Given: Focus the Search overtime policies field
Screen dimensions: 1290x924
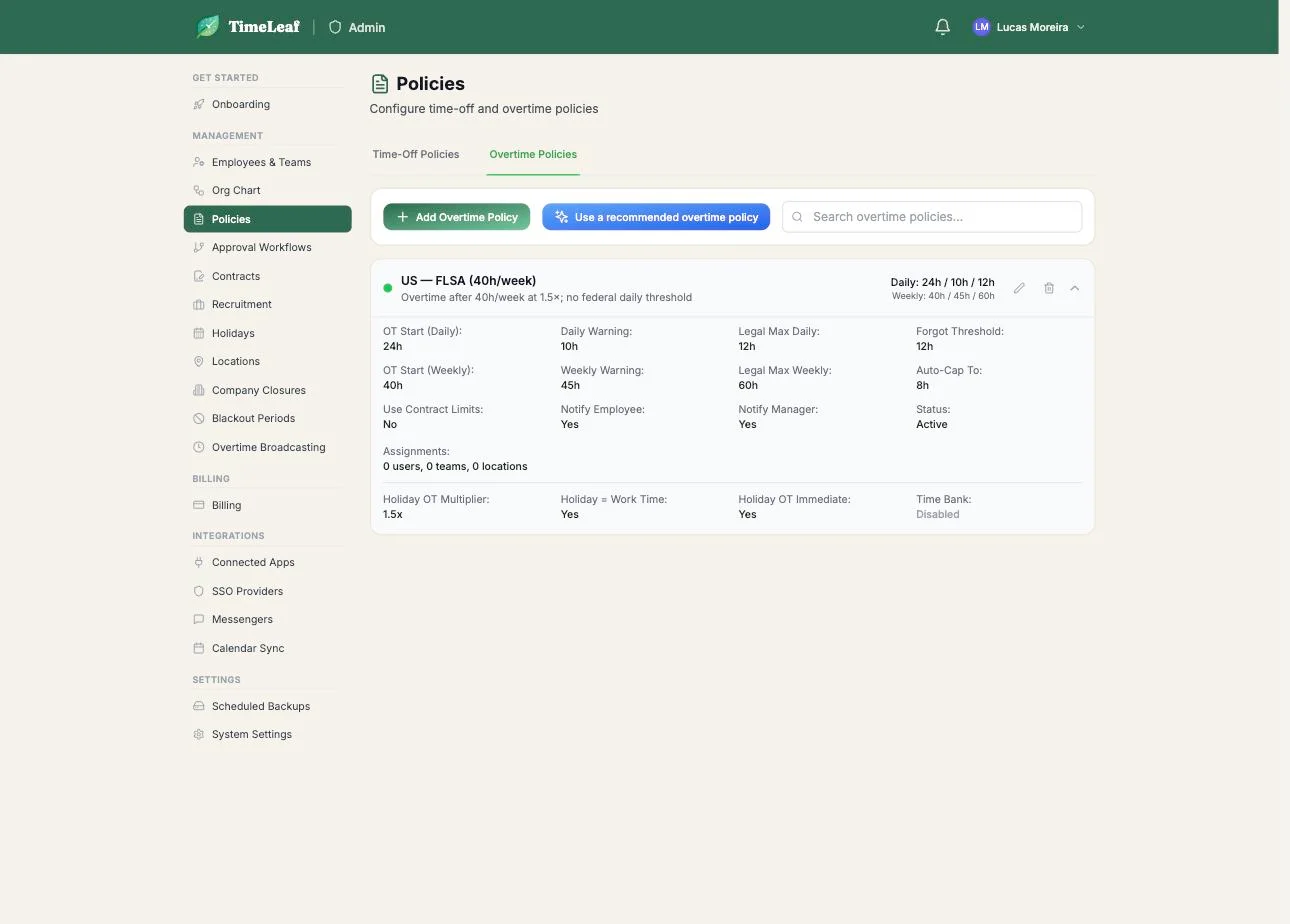Looking at the screenshot, I should (x=932, y=217).
